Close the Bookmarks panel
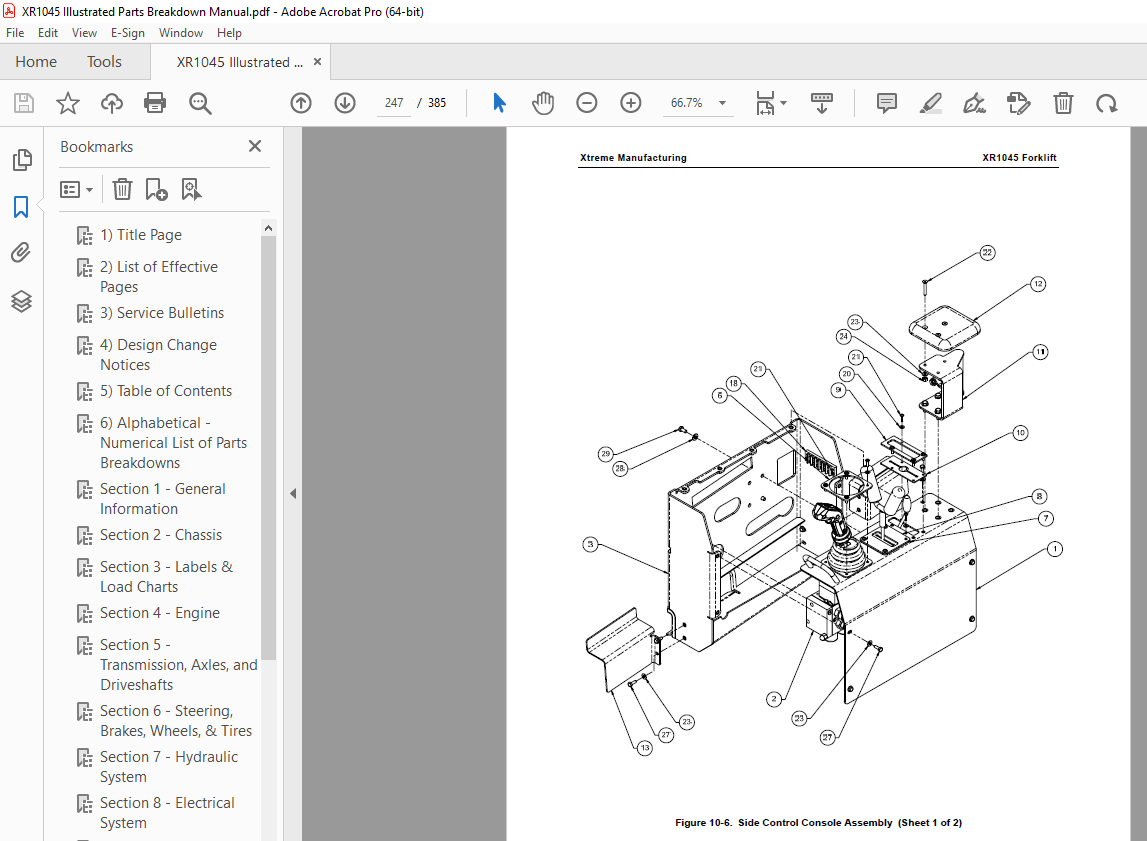The height and width of the screenshot is (841, 1147). 255,146
